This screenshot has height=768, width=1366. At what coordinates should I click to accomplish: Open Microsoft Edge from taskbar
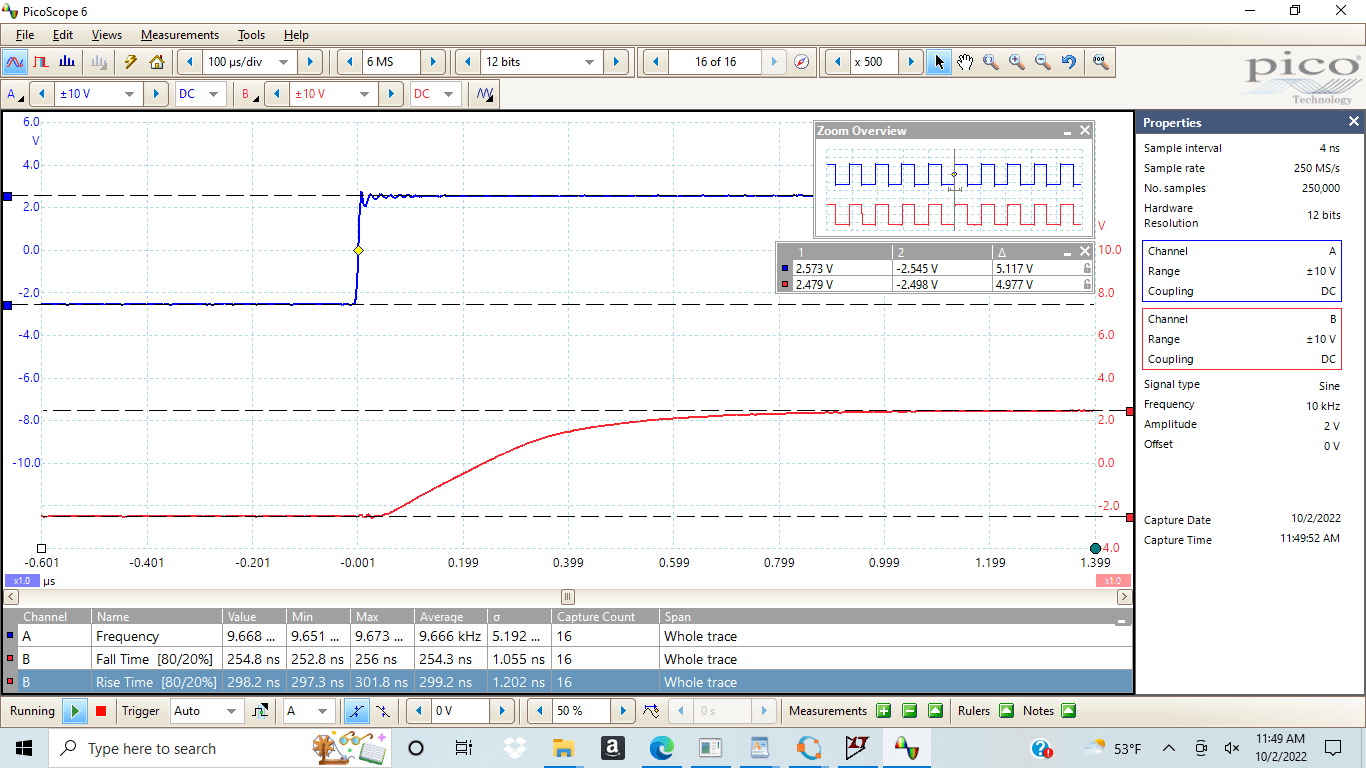661,748
